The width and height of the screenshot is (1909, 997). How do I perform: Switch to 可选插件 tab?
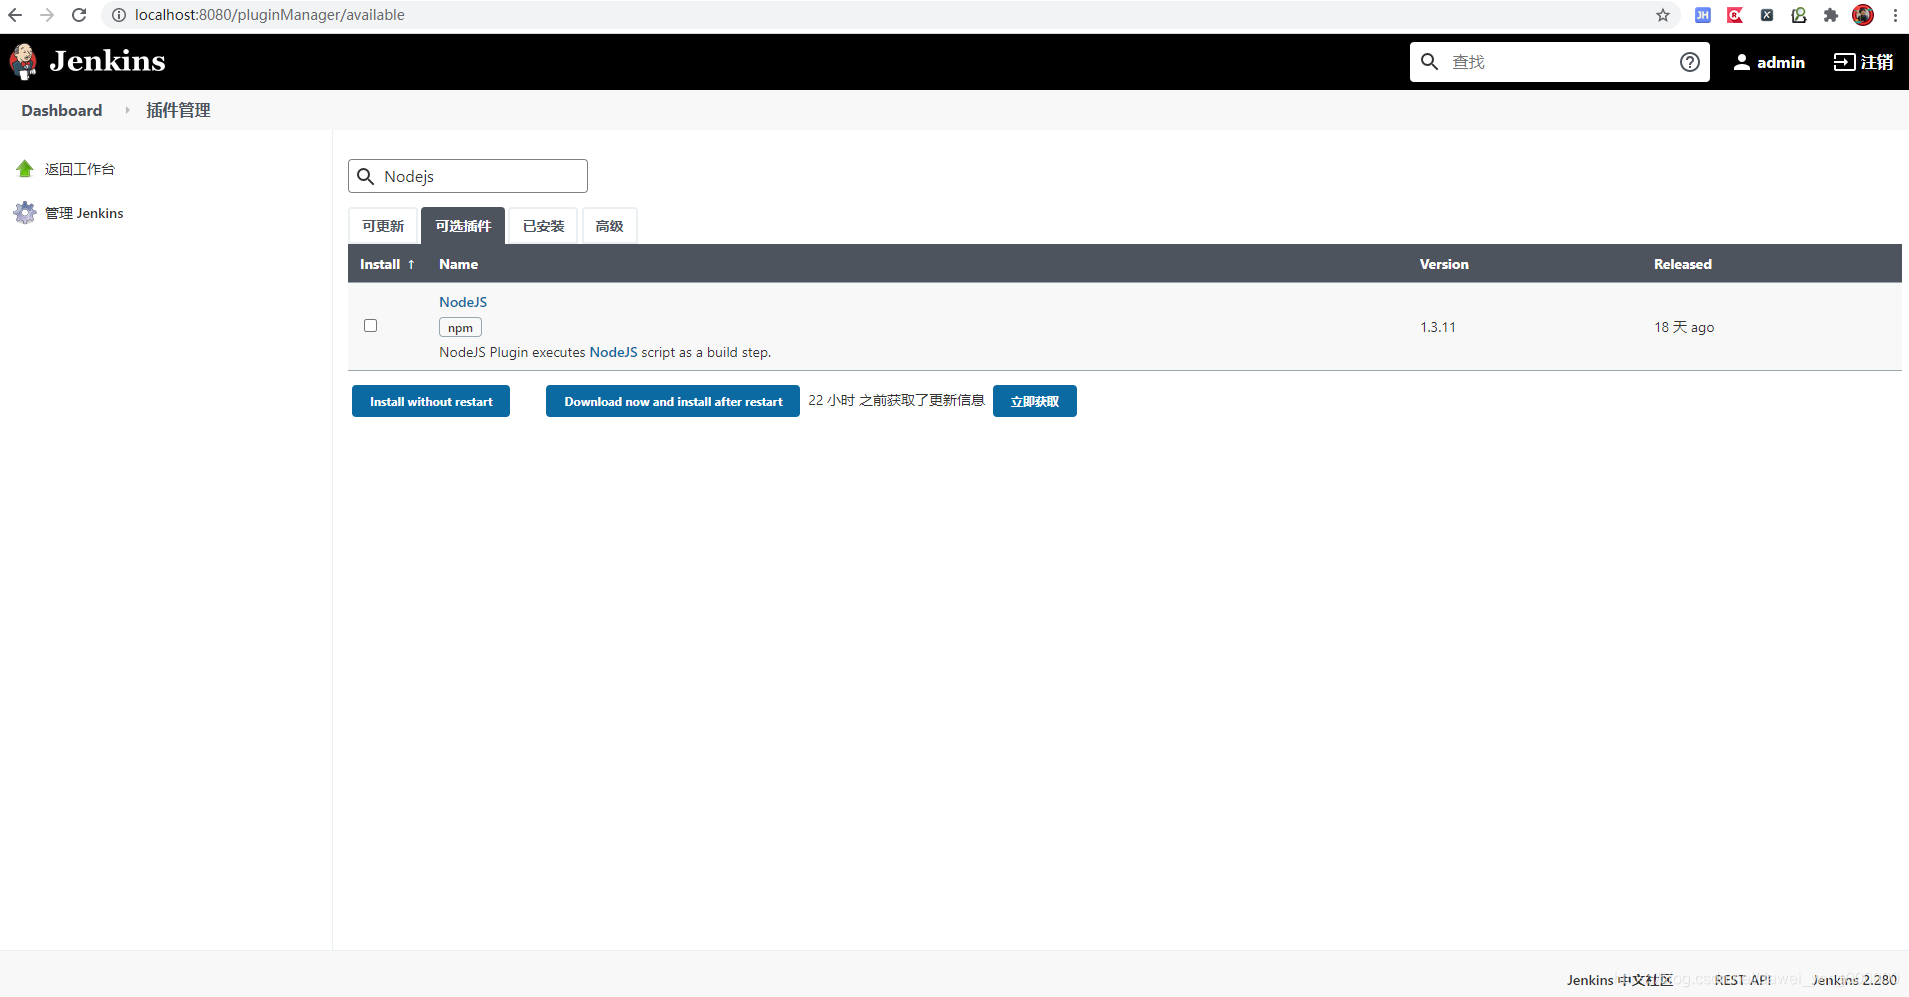pyautogui.click(x=463, y=226)
